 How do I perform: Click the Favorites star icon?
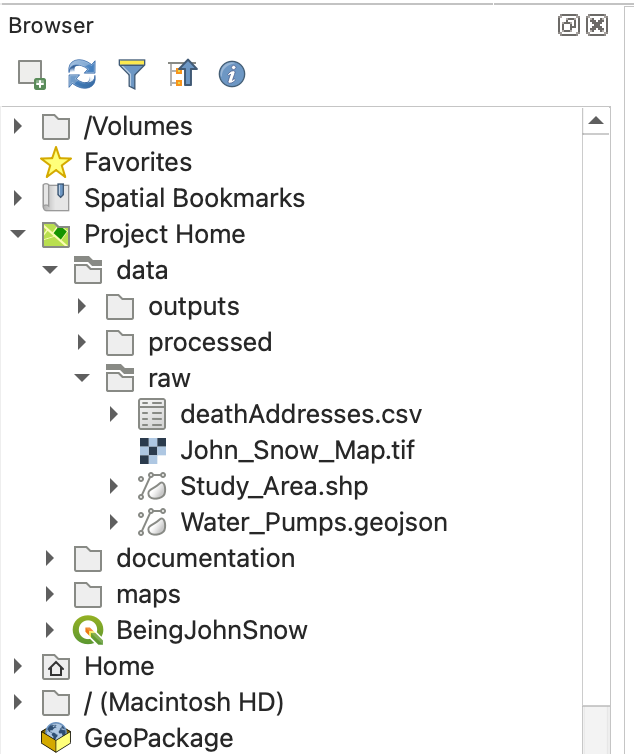click(x=56, y=162)
